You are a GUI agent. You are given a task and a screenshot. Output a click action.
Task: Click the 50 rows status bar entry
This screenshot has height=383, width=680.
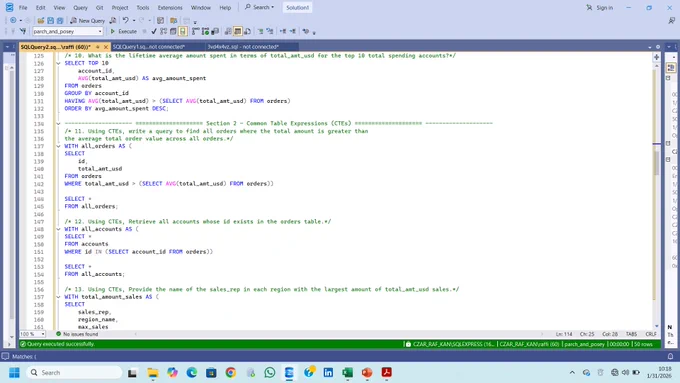[x=643, y=344]
